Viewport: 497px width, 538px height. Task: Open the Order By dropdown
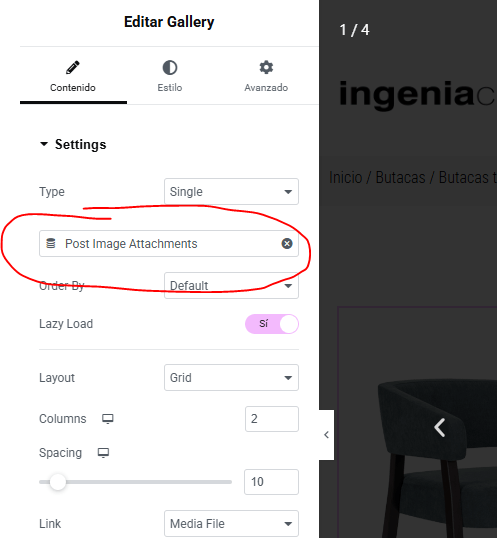click(231, 285)
